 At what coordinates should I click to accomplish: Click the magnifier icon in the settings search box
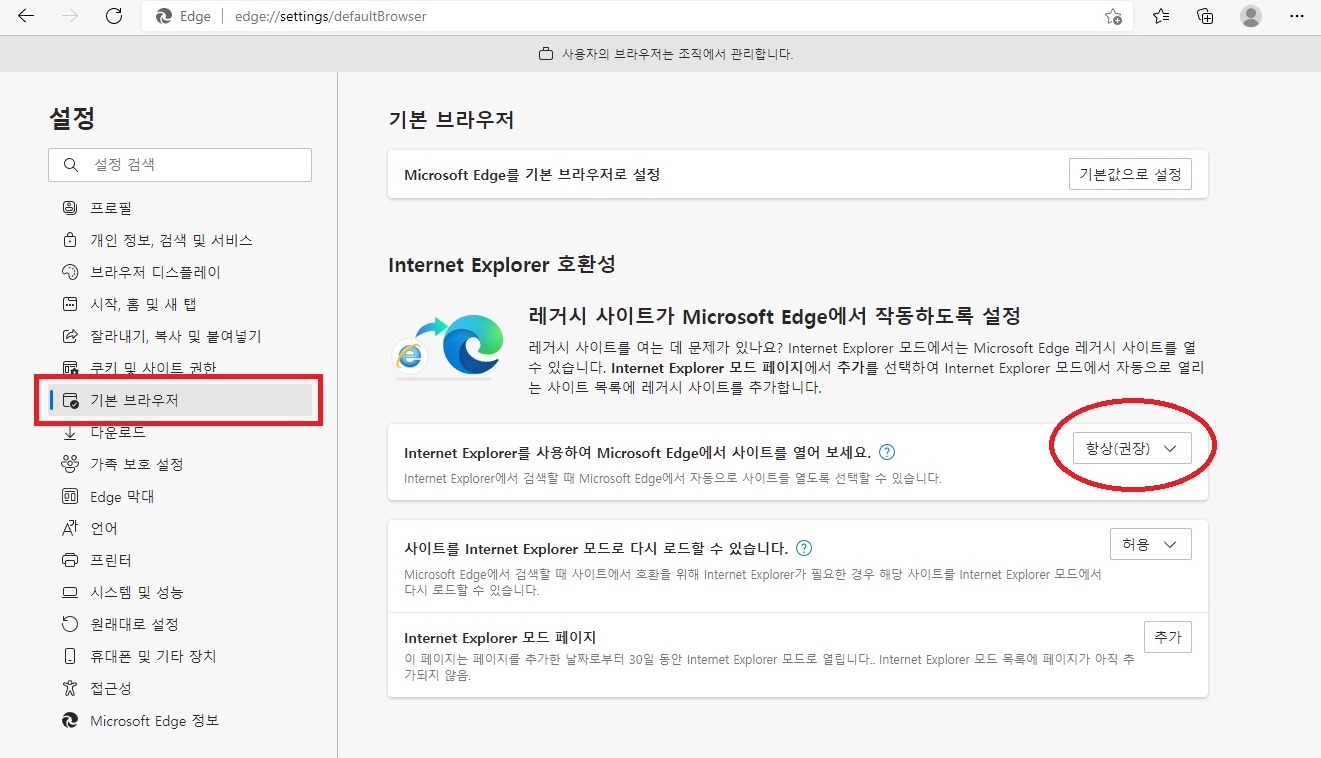(70, 165)
